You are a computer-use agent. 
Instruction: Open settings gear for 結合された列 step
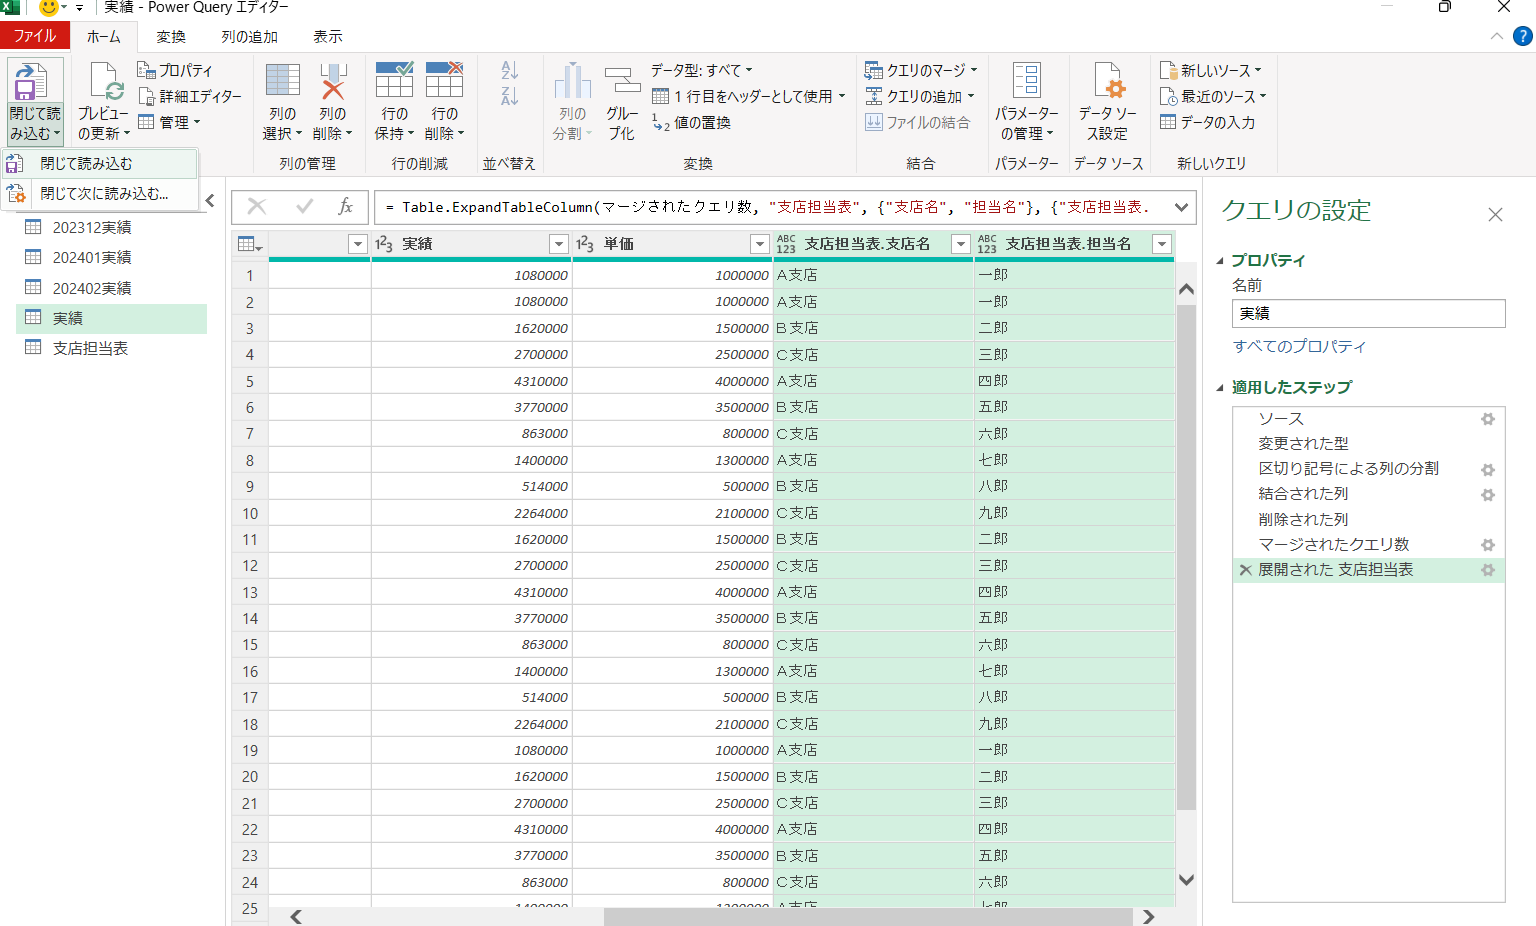1488,494
